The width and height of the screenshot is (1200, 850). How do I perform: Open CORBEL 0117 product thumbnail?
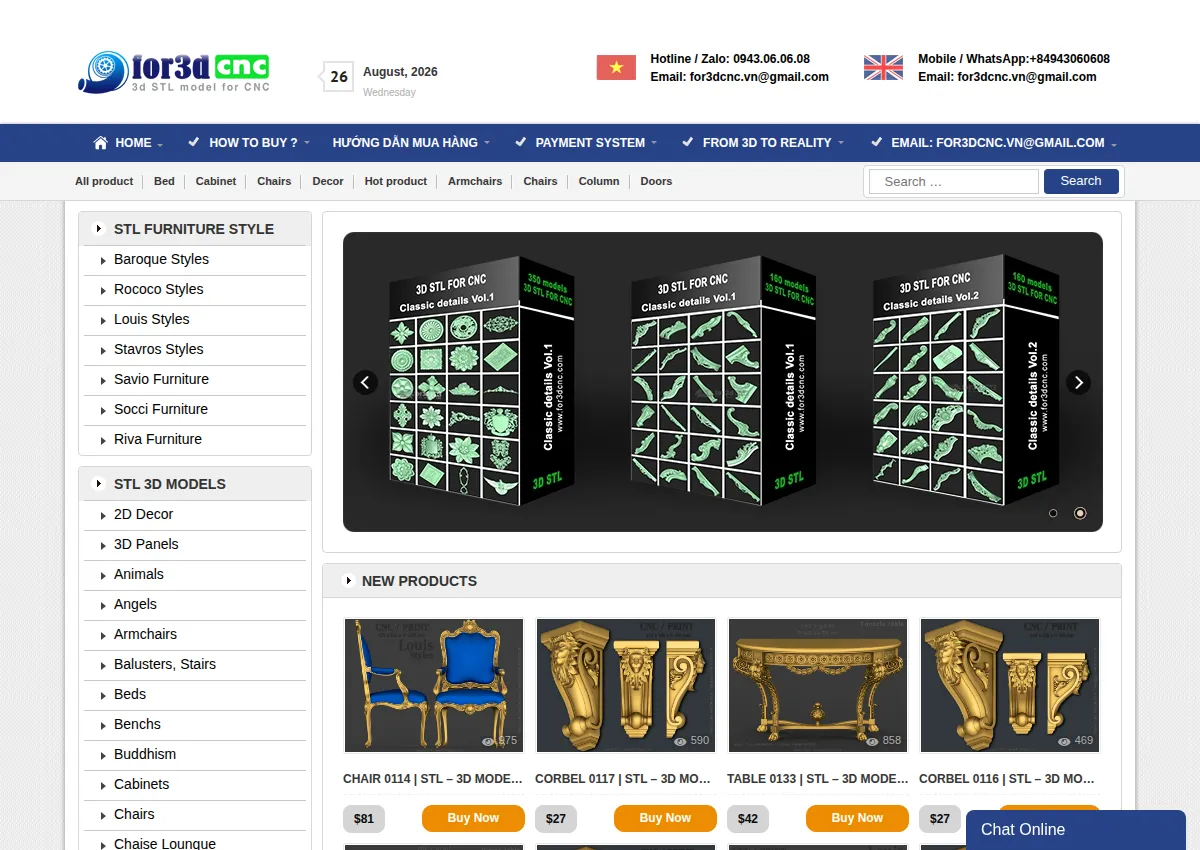tap(625, 685)
